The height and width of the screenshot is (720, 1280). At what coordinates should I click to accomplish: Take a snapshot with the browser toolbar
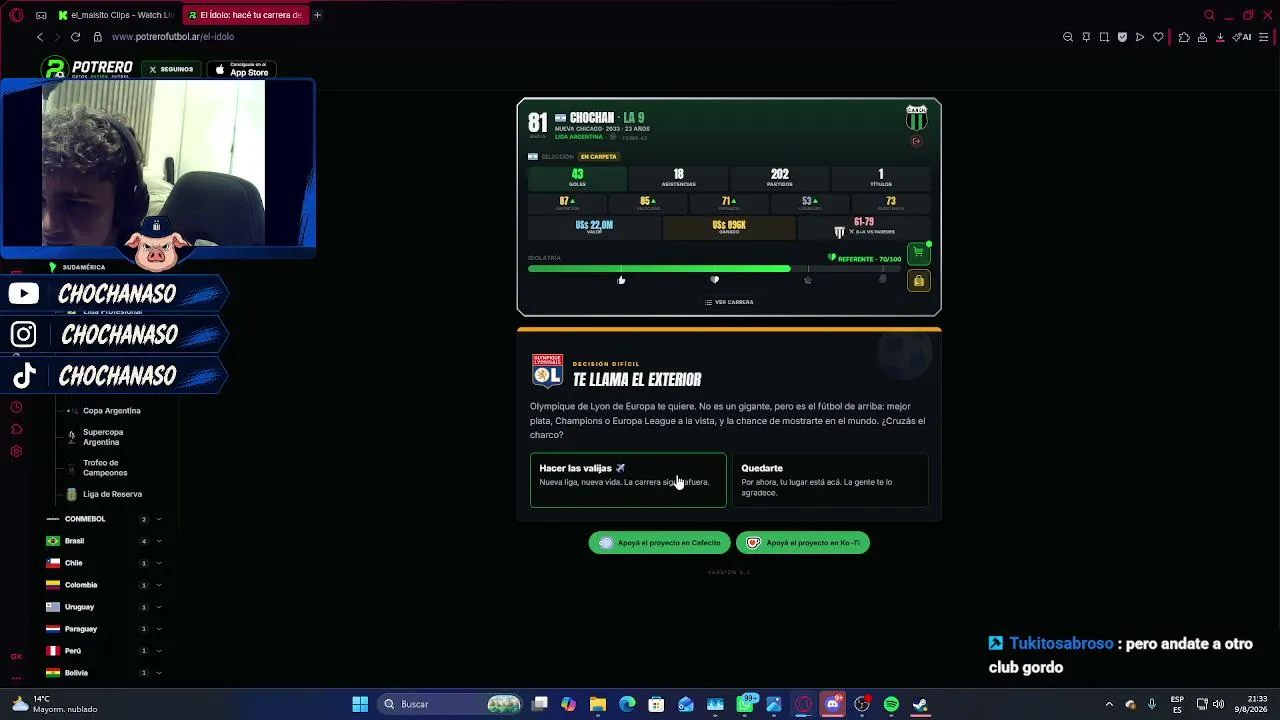(x=1104, y=37)
